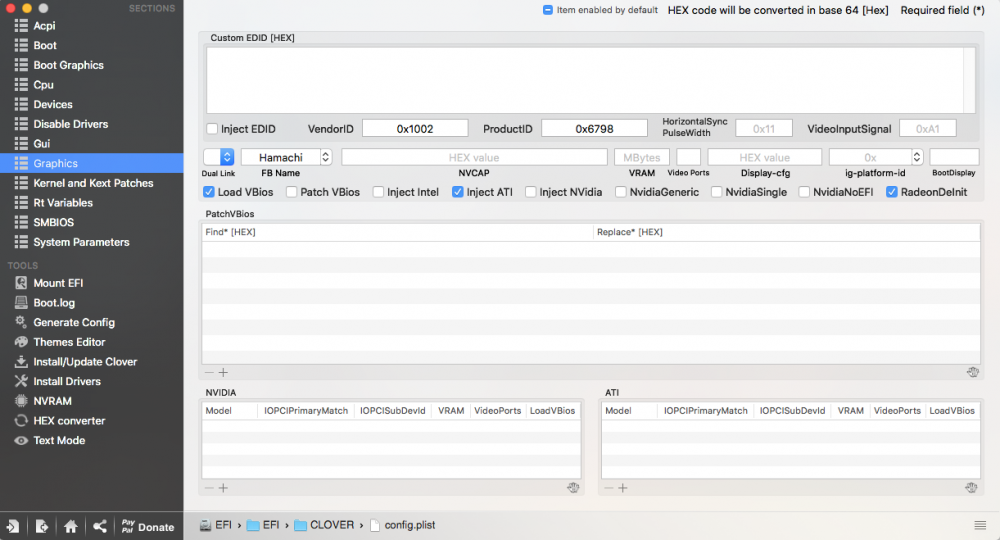Check the NvidiaGeneric checkbox
The height and width of the screenshot is (540, 1000).
(621, 192)
